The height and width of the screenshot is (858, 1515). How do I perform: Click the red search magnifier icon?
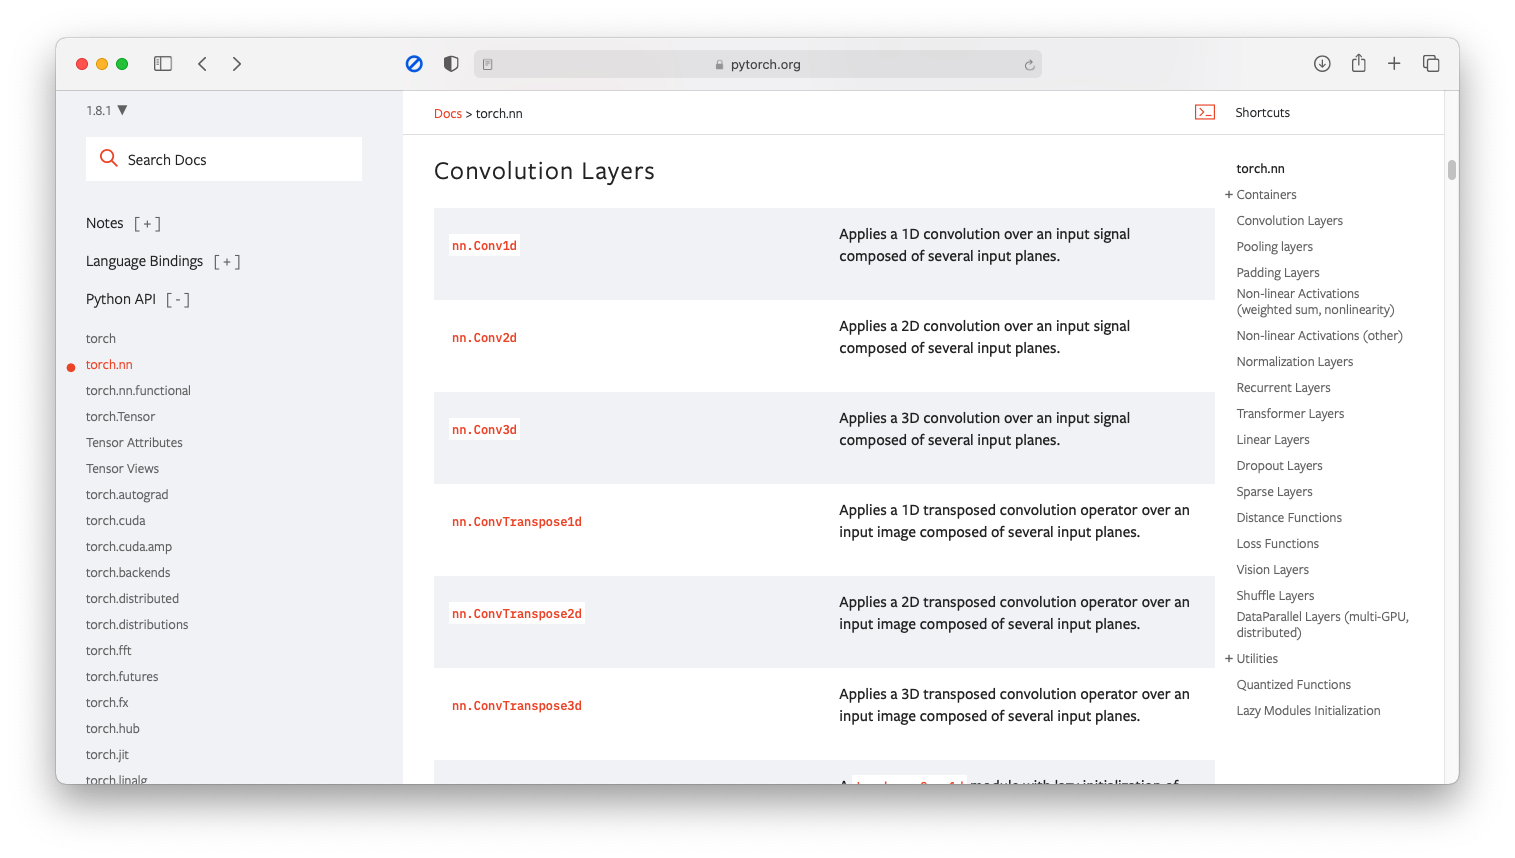coord(109,158)
